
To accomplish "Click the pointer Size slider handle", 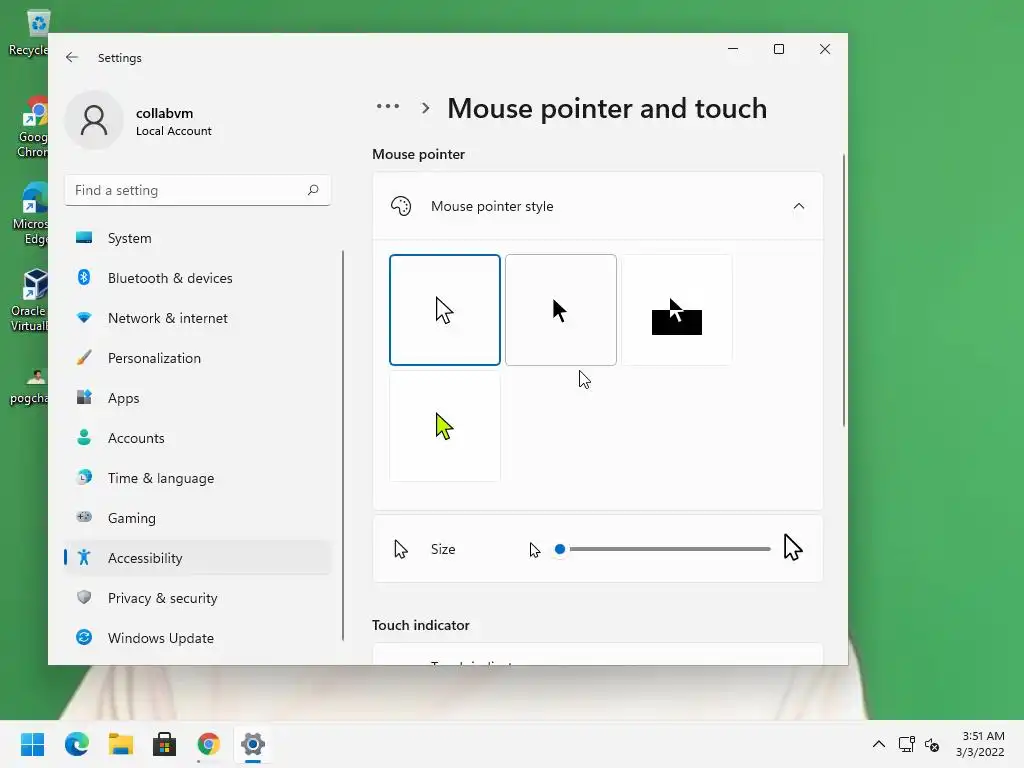I will pyautogui.click(x=560, y=549).
